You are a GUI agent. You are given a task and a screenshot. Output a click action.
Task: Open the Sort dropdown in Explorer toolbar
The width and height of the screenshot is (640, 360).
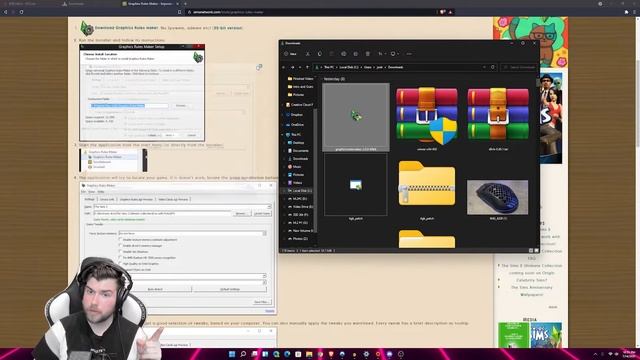381,54
